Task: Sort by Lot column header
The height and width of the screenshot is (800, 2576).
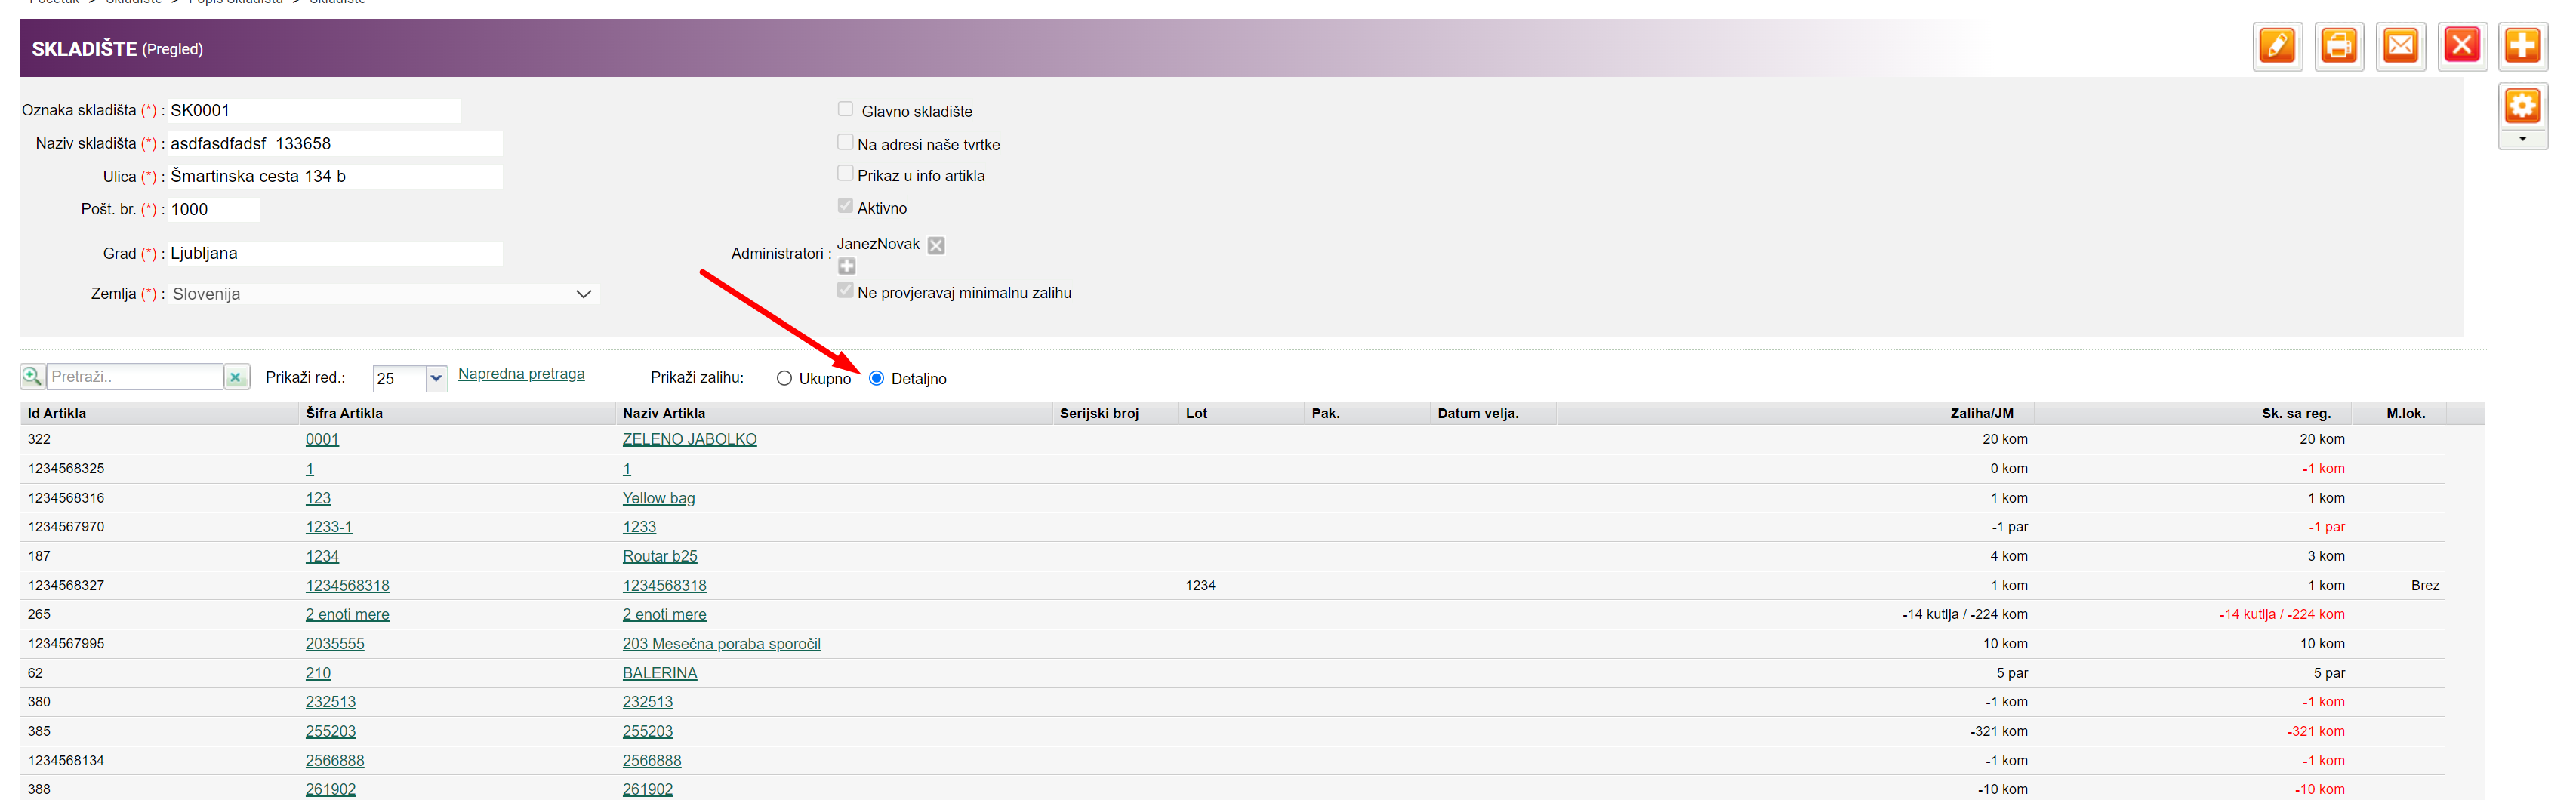Action: click(x=1196, y=413)
